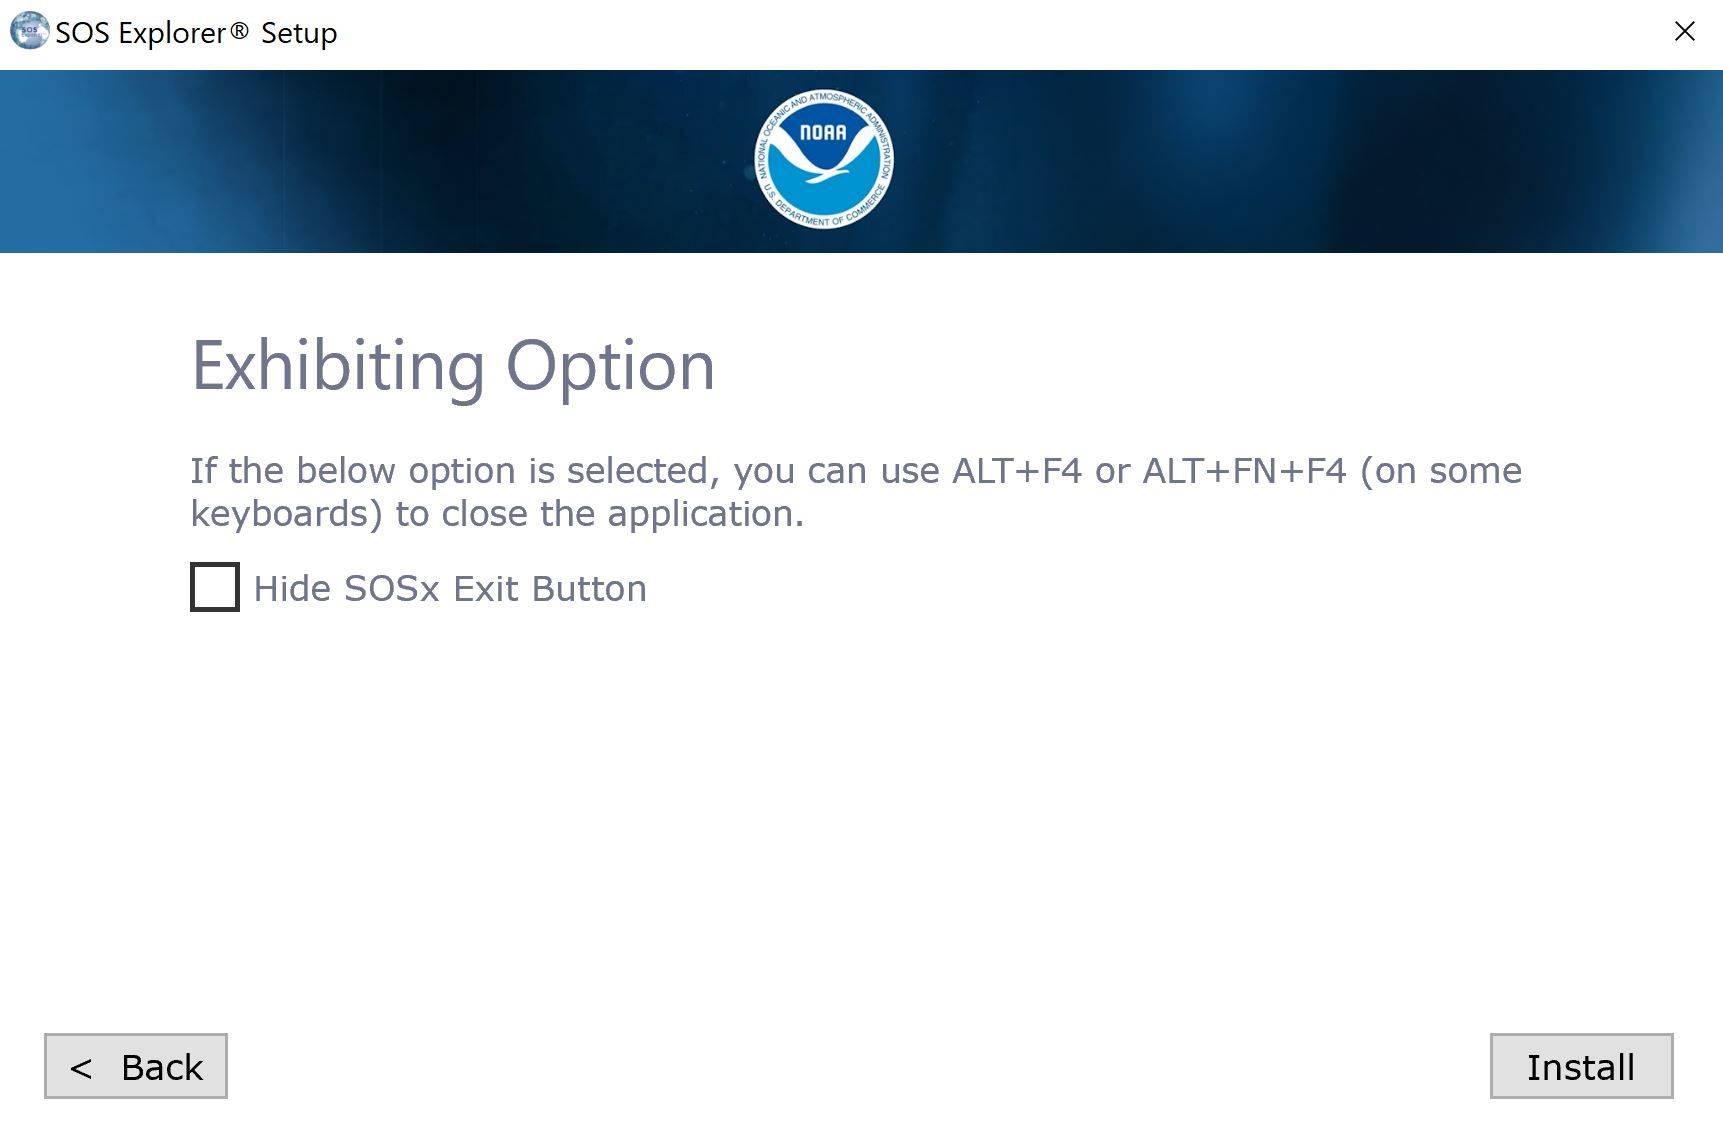The image size is (1723, 1125).
Task: Click the Install button
Action: coord(1581,1066)
